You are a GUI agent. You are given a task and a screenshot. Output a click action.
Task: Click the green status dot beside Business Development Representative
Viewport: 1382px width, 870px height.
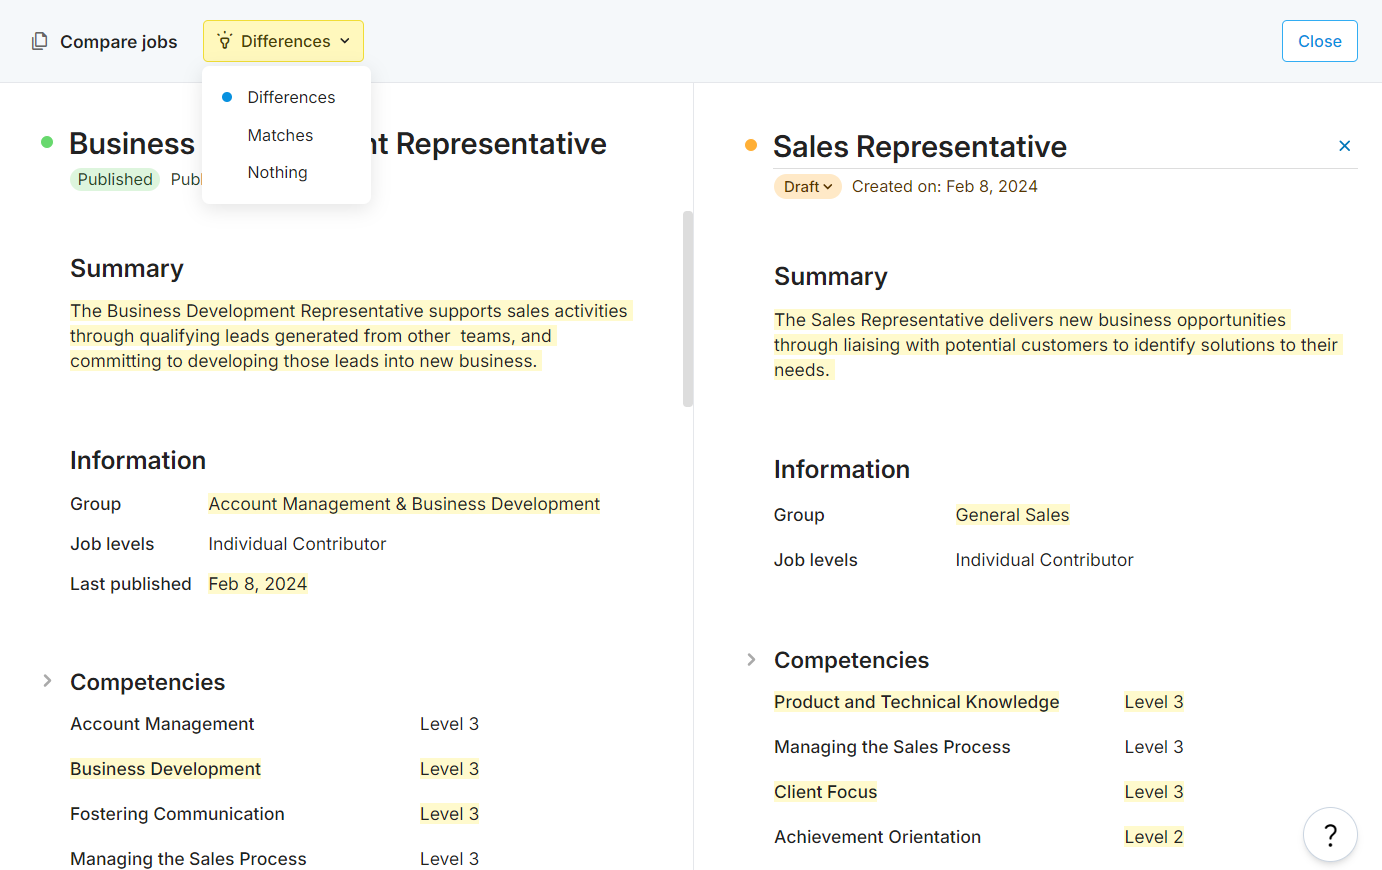coord(46,143)
